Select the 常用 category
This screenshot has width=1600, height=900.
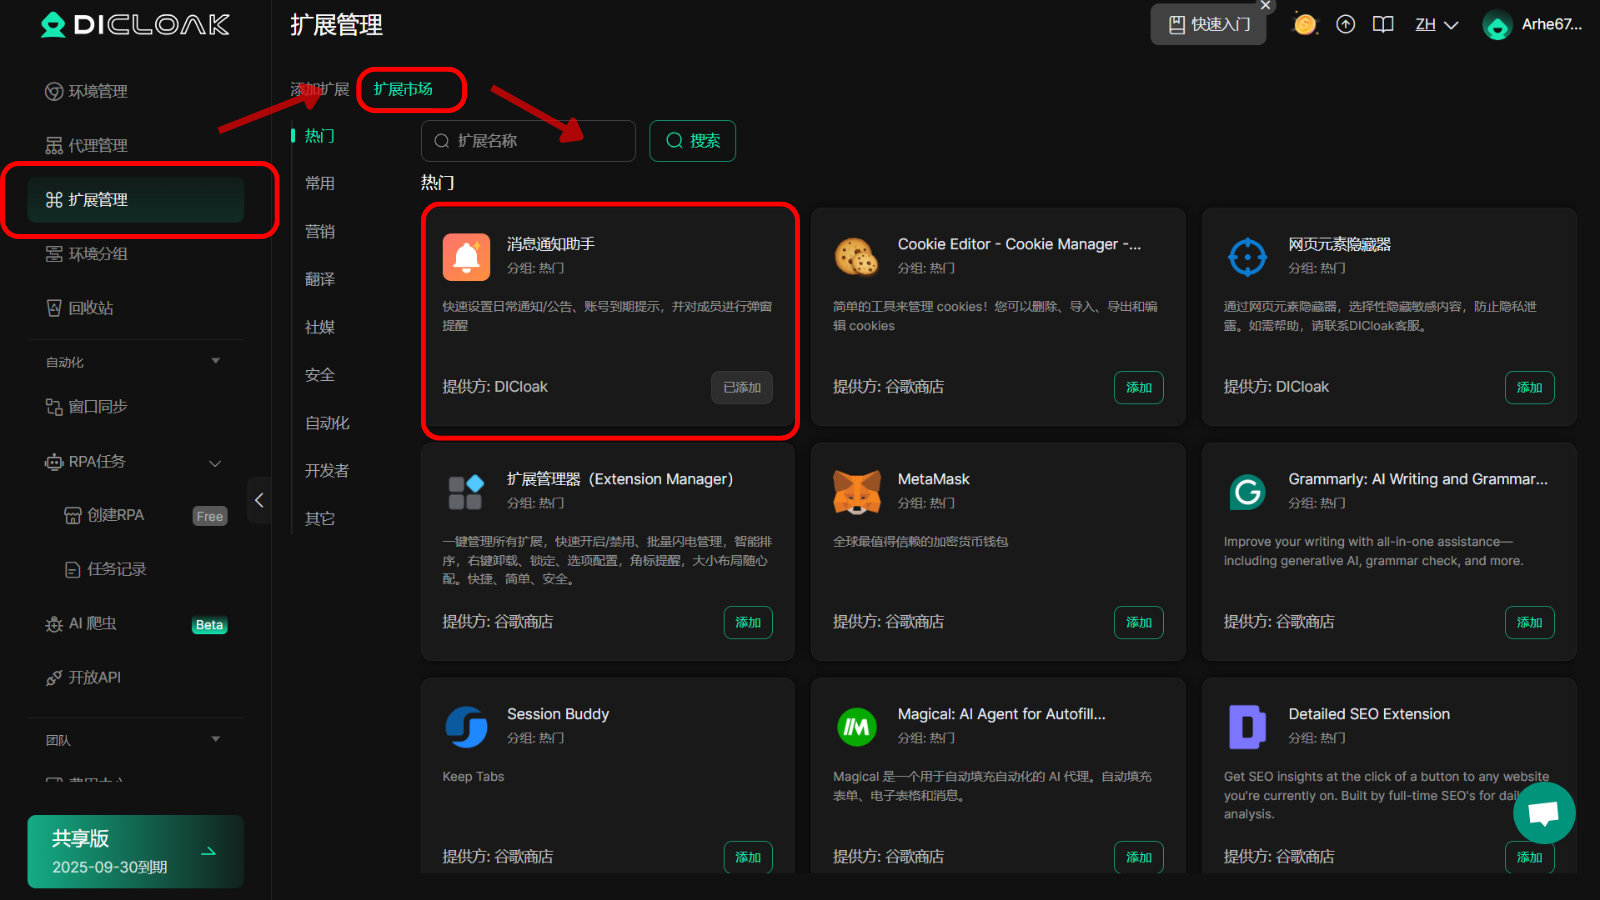320,184
